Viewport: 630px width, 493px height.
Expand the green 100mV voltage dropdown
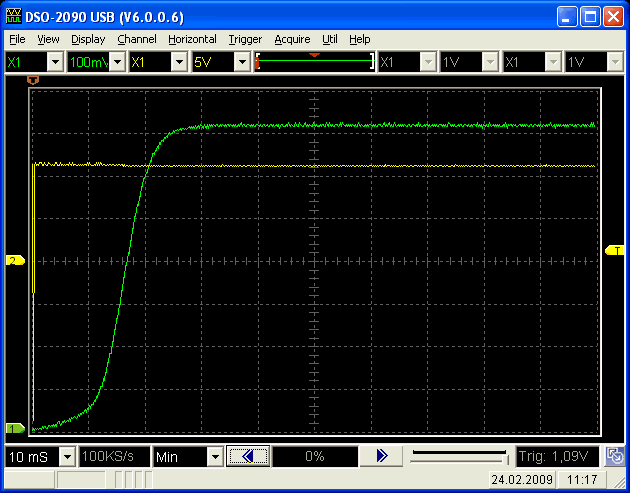[x=117, y=62]
